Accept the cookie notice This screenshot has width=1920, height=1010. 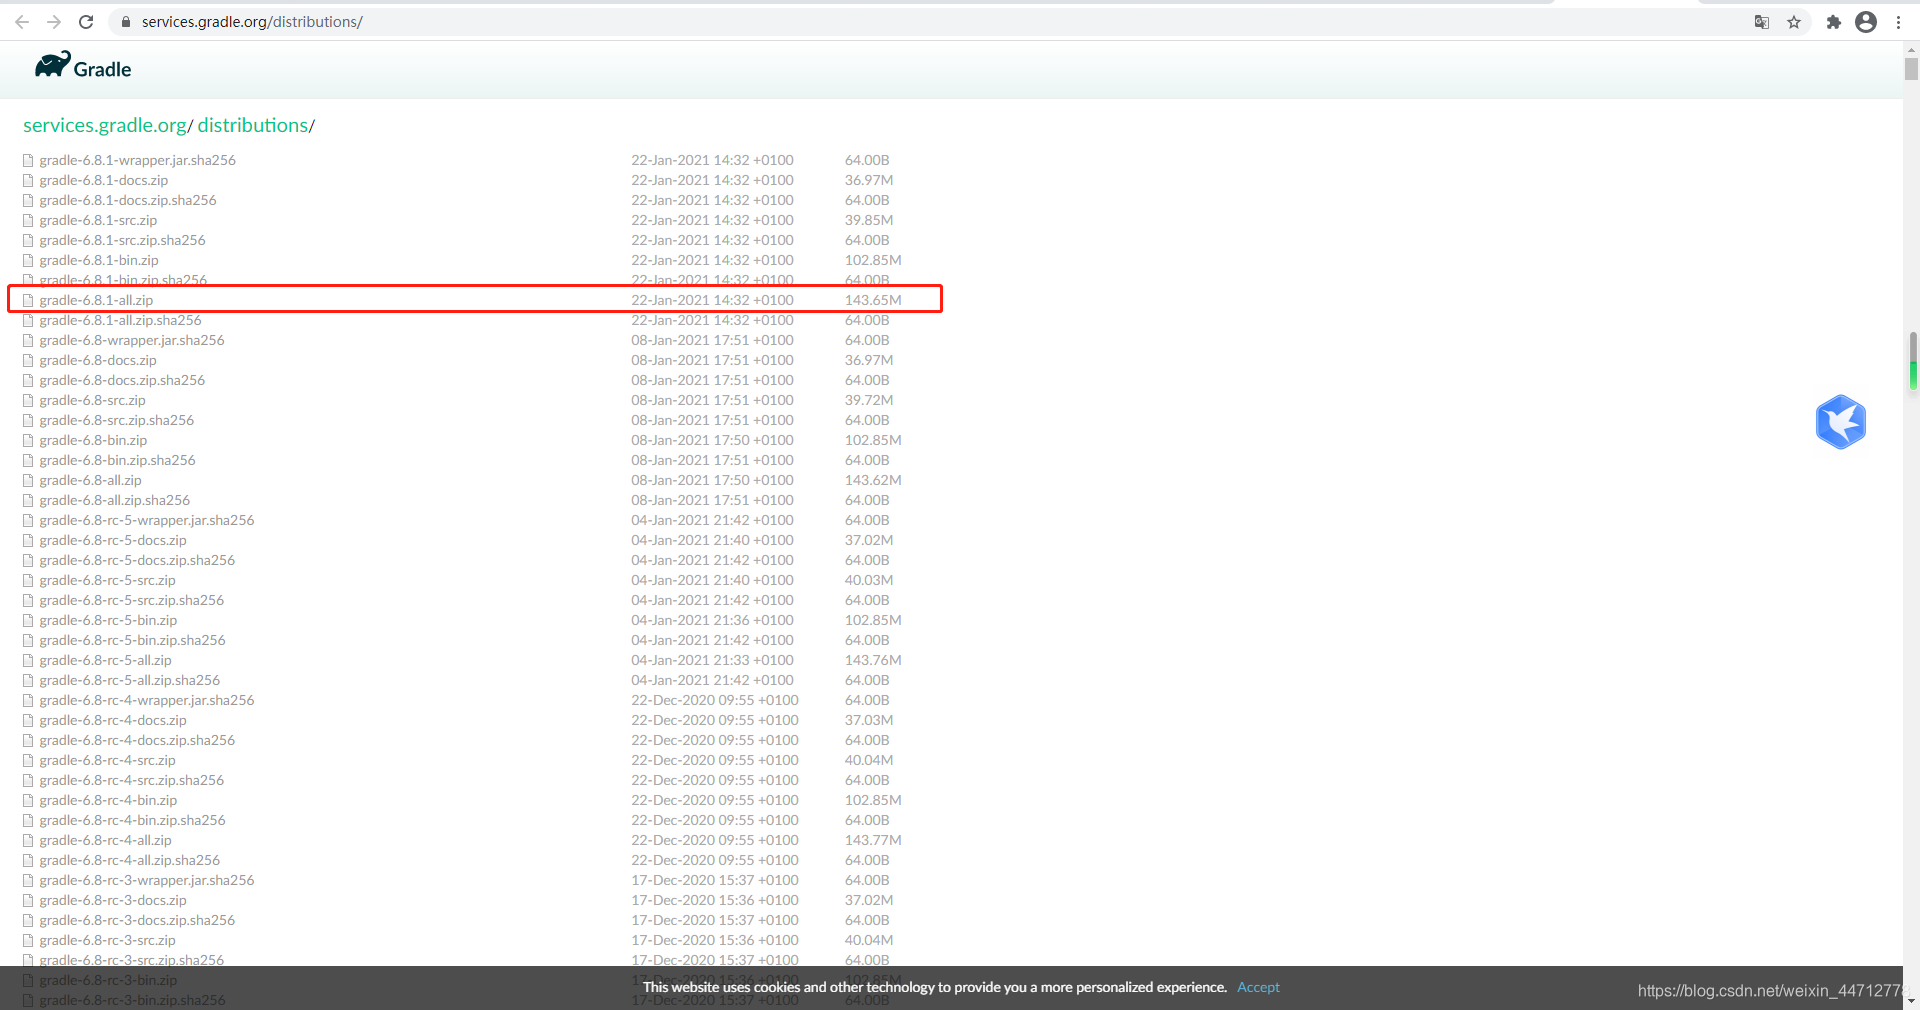[1258, 987]
